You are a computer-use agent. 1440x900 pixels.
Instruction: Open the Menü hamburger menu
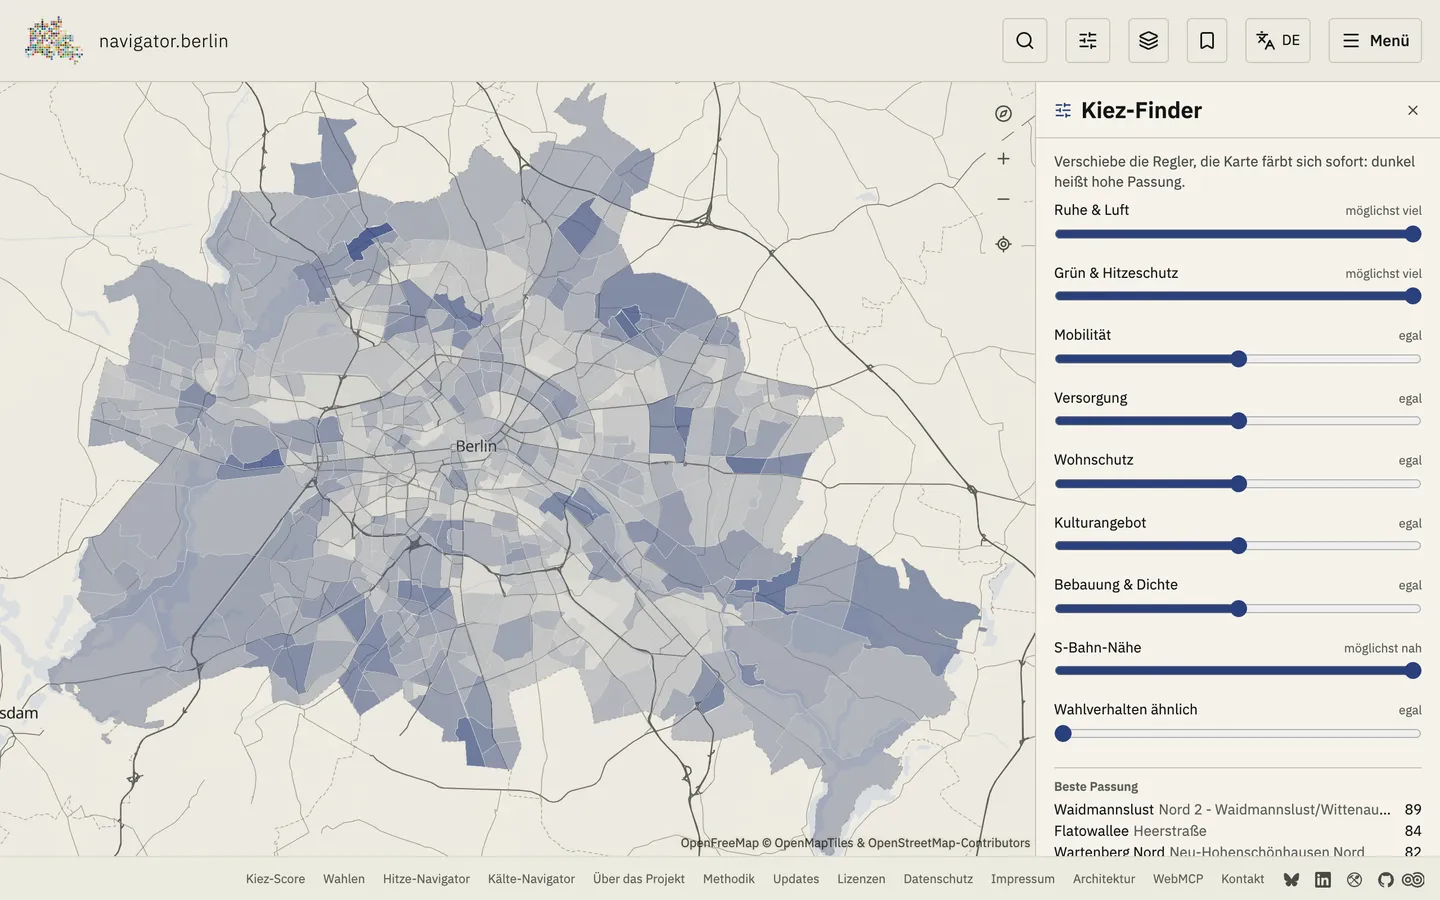pyautogui.click(x=1375, y=41)
